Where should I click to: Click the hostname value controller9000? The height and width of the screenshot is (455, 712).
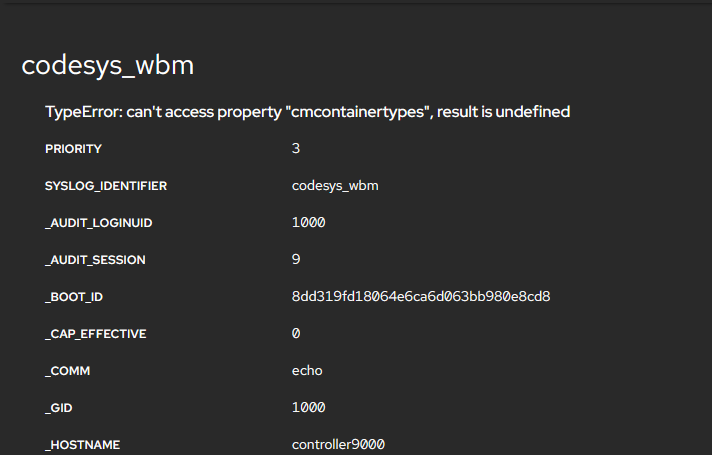338,444
